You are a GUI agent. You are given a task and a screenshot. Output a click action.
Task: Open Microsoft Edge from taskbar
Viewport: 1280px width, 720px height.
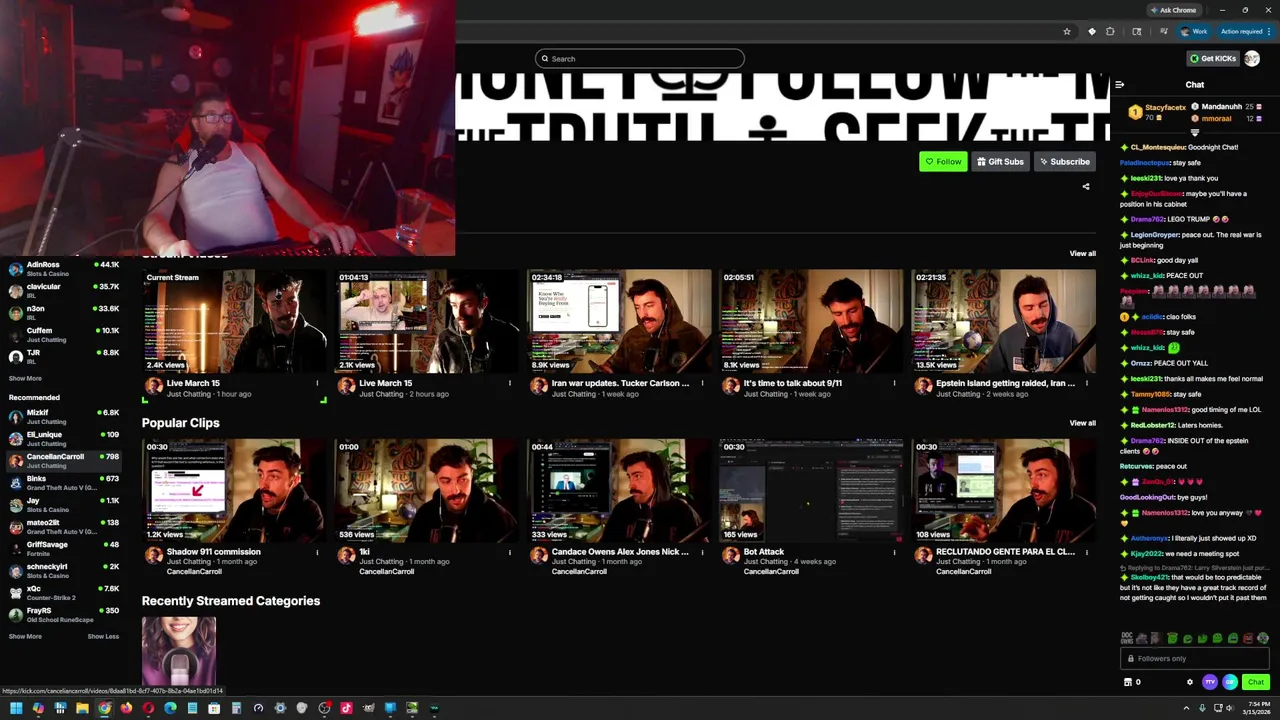(x=170, y=708)
